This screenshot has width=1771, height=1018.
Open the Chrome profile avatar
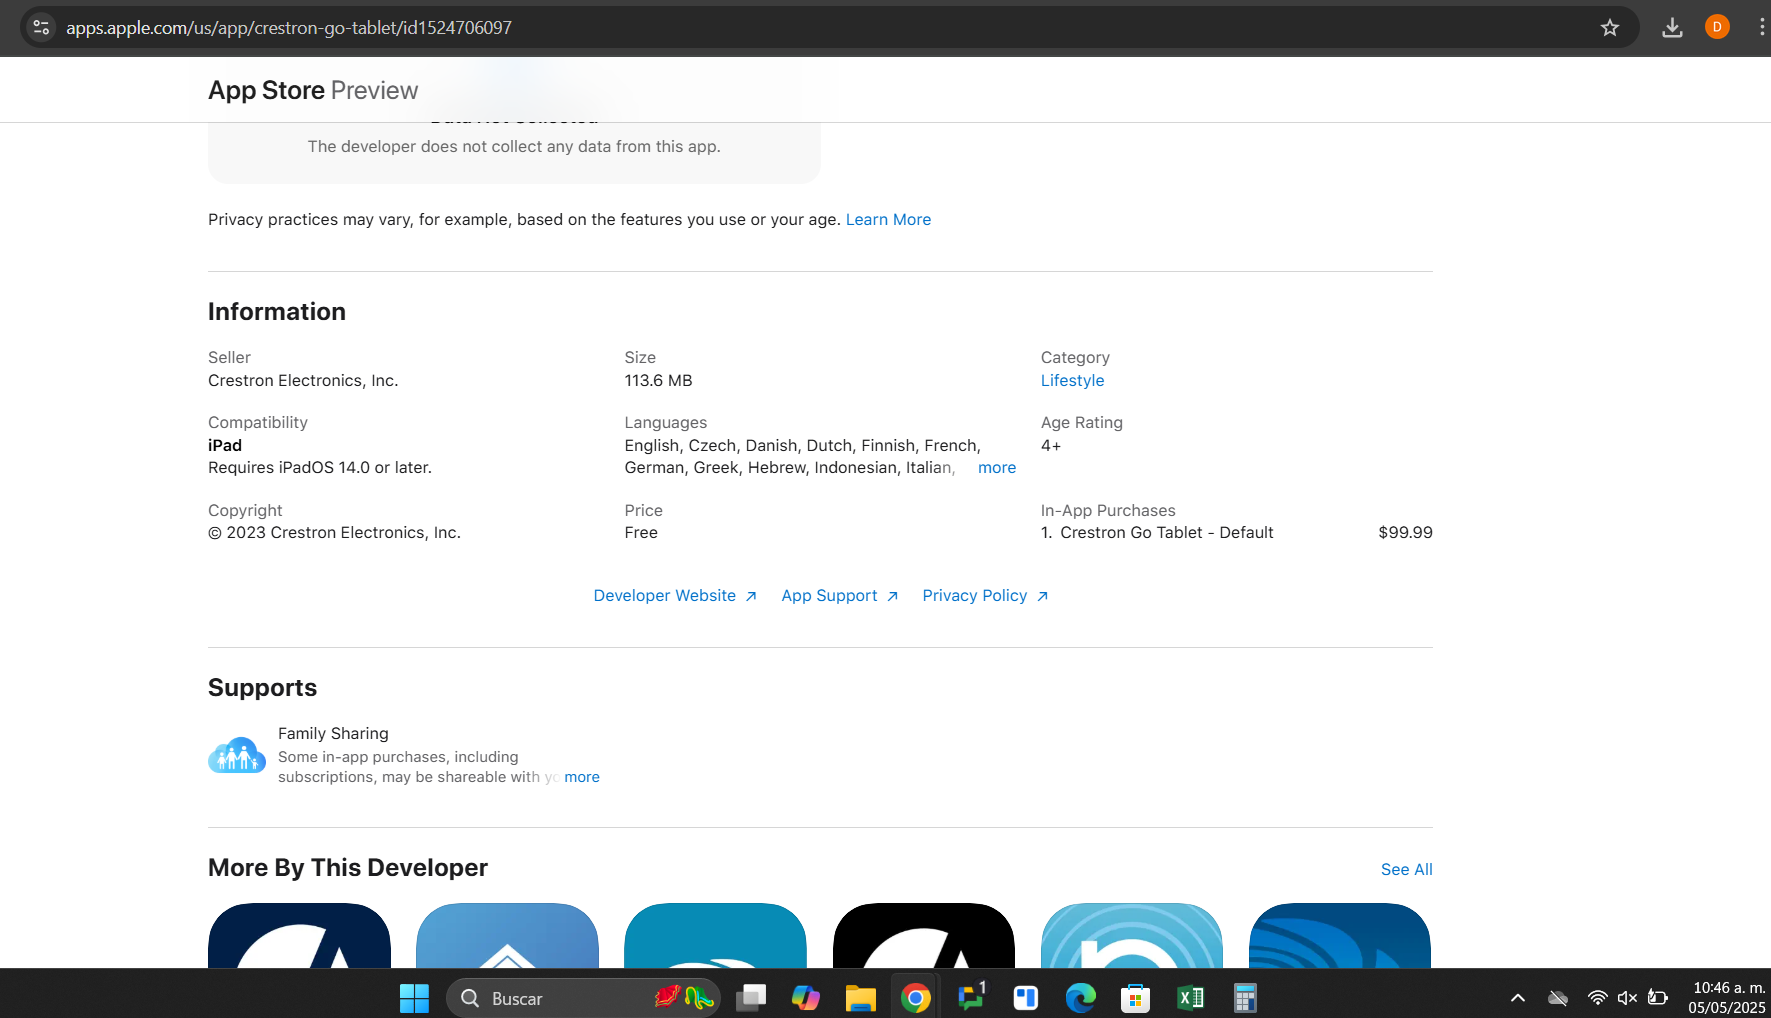pos(1717,27)
